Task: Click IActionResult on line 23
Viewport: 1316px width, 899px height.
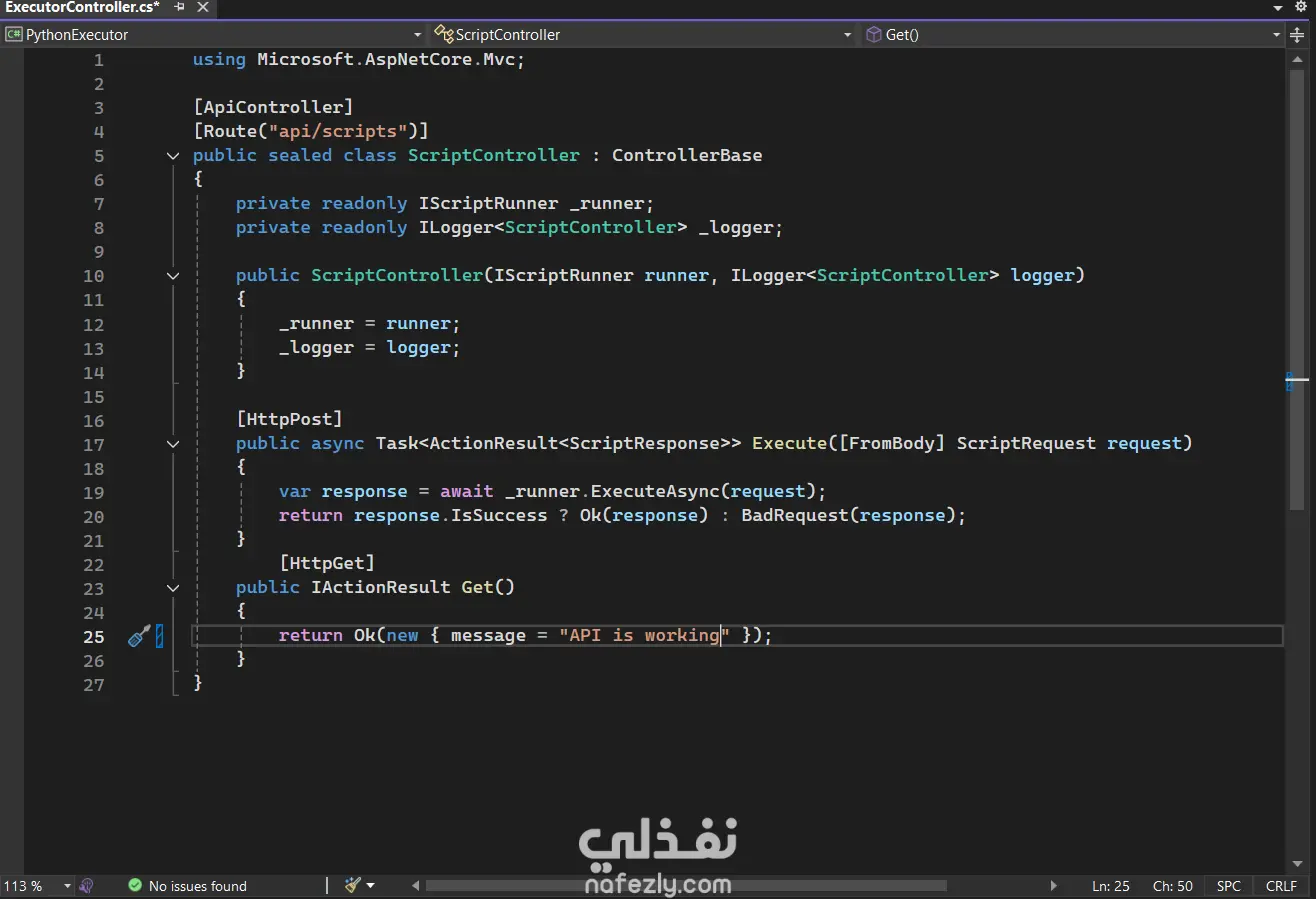Action: click(x=381, y=587)
